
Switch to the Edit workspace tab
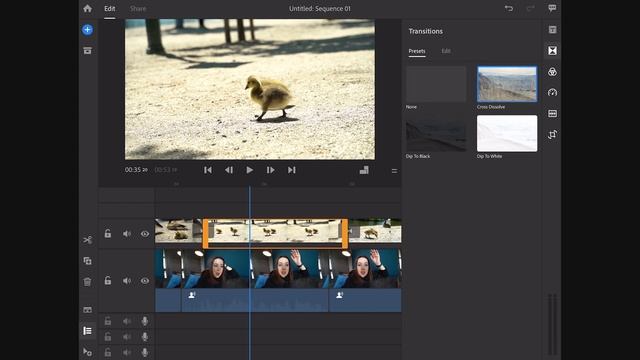click(109, 9)
